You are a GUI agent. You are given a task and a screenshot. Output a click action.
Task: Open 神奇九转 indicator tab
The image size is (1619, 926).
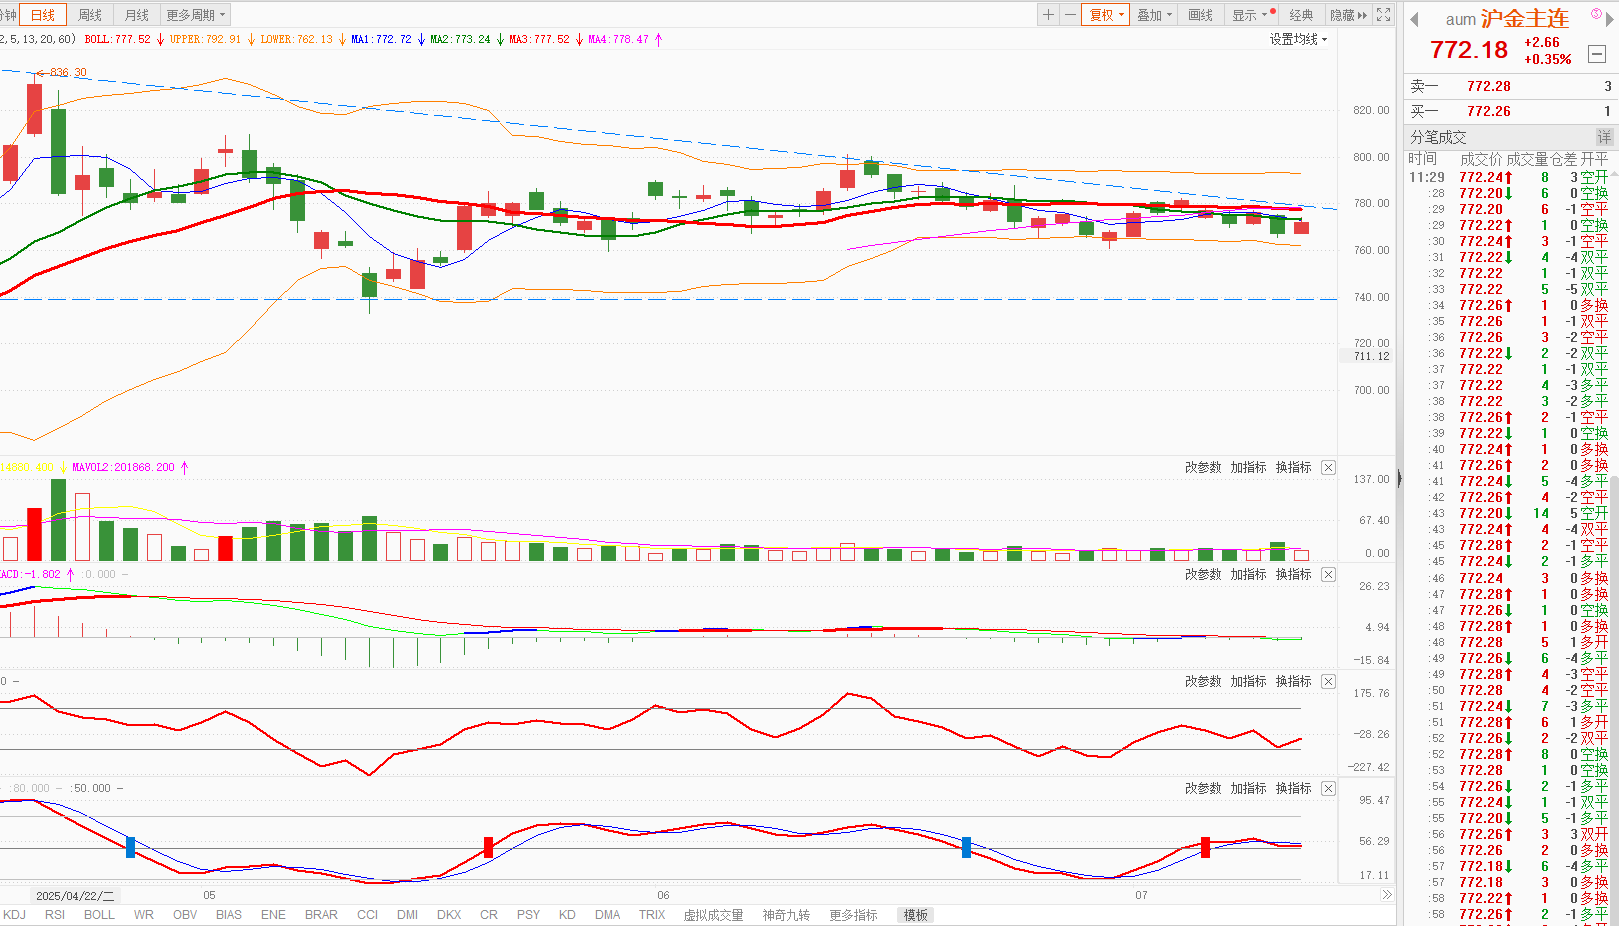coord(786,915)
